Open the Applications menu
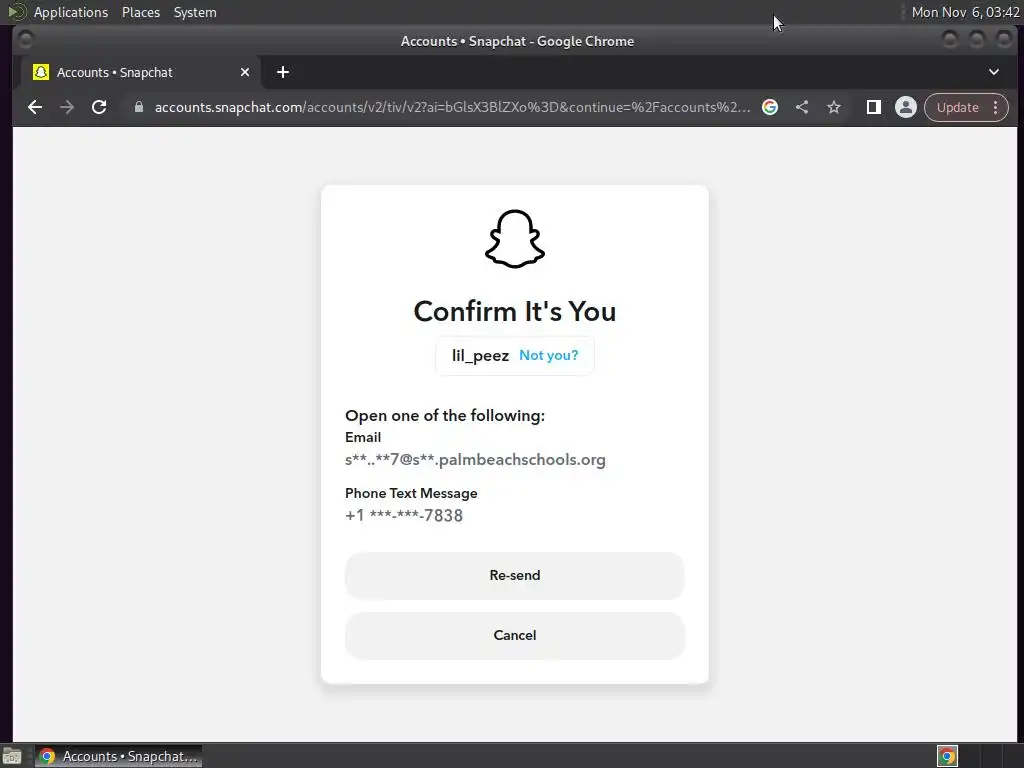Screen dimensions: 1024x768 click(x=71, y=12)
